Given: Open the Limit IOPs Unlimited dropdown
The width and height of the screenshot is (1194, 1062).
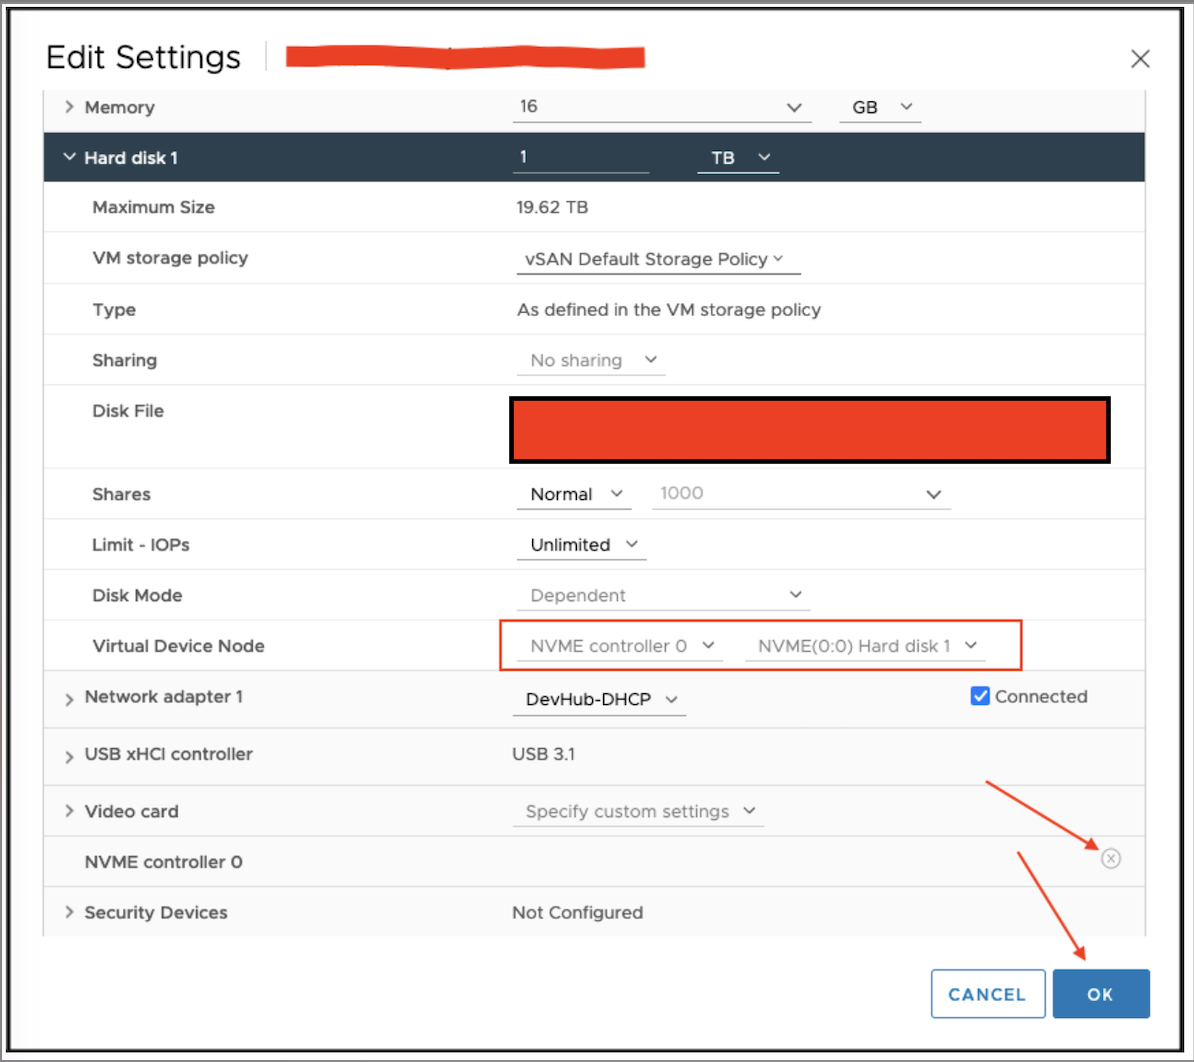Looking at the screenshot, I should coord(582,545).
